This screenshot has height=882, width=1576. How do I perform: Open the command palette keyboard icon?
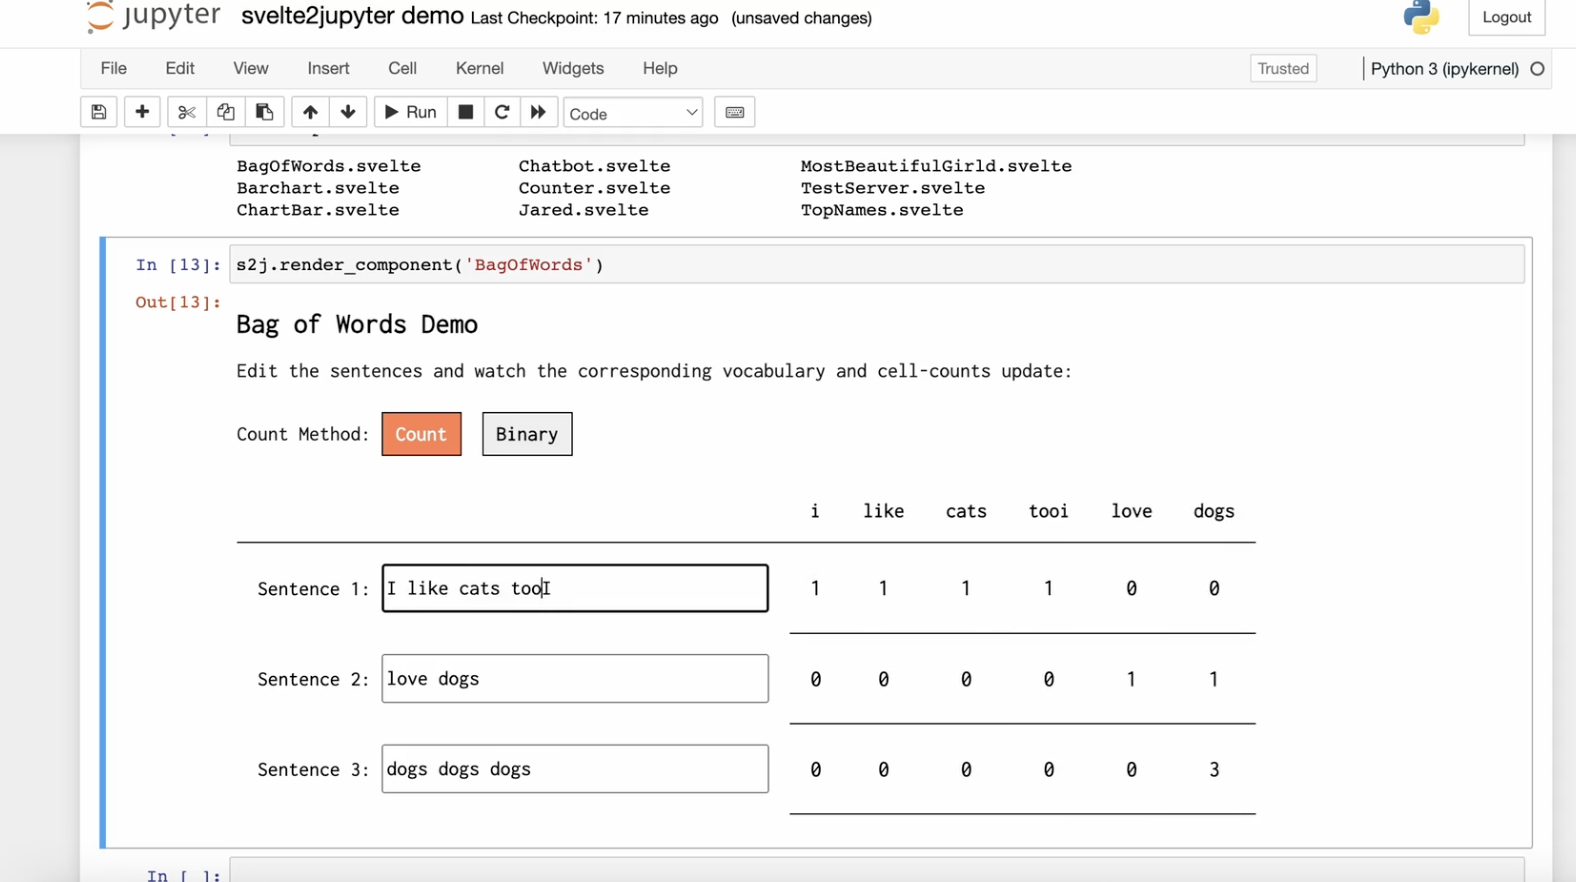[x=735, y=112]
